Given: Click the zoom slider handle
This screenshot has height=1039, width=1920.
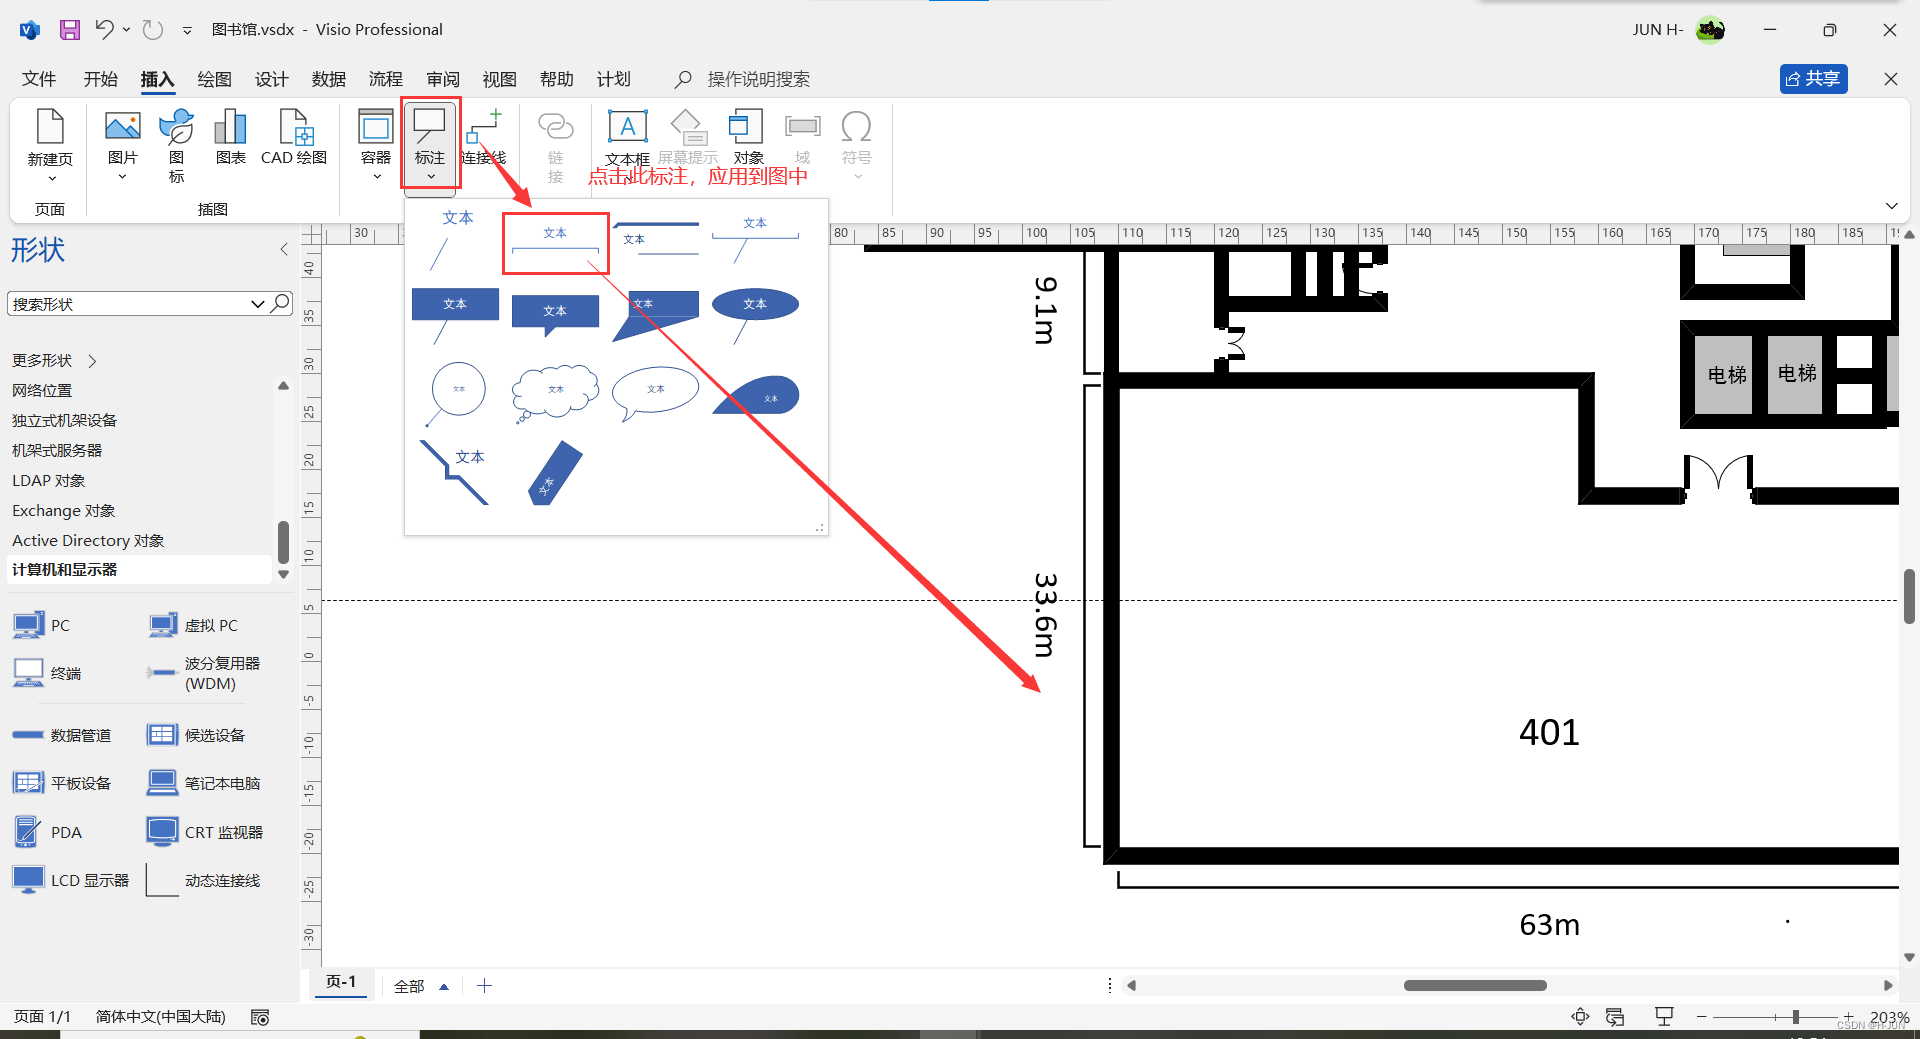Looking at the screenshot, I should (x=1796, y=1017).
